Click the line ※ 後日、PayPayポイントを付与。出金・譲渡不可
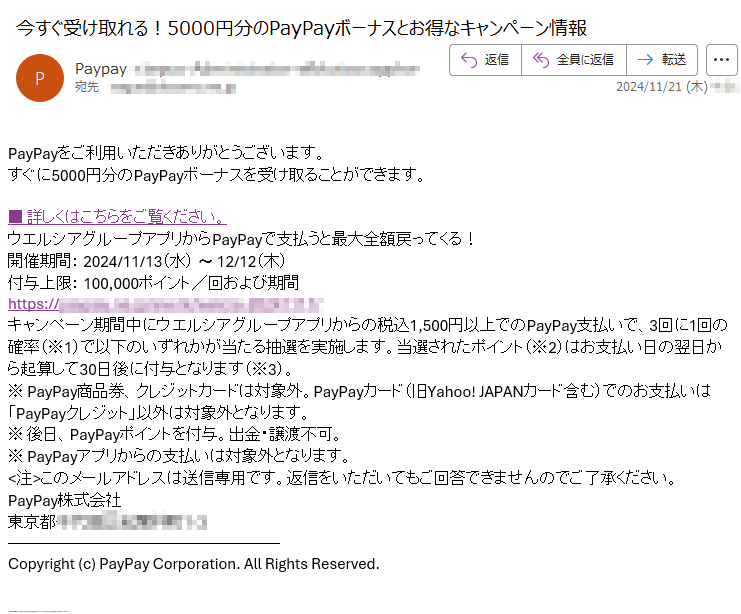The image size is (741, 614). (x=175, y=434)
